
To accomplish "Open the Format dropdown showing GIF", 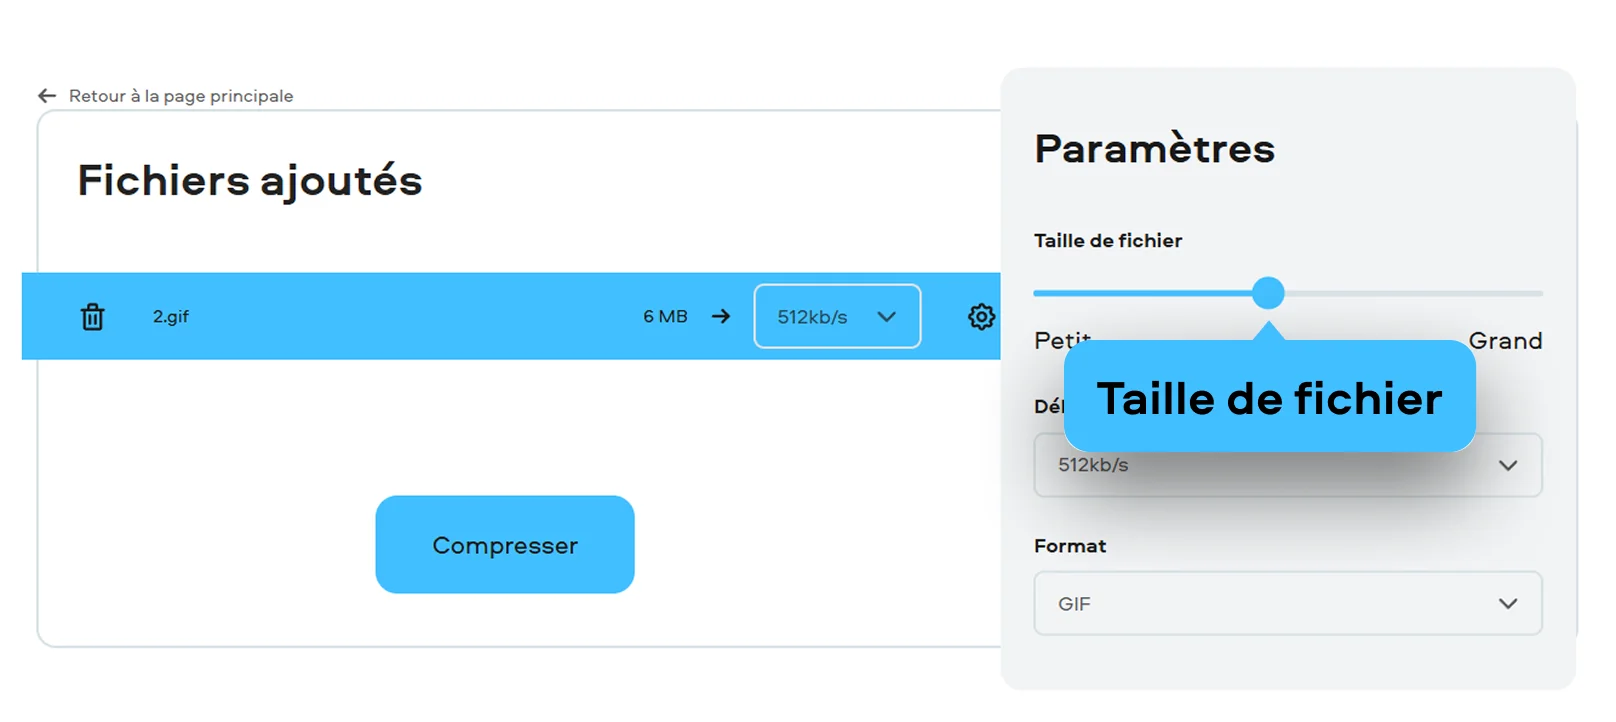I will (1287, 604).
